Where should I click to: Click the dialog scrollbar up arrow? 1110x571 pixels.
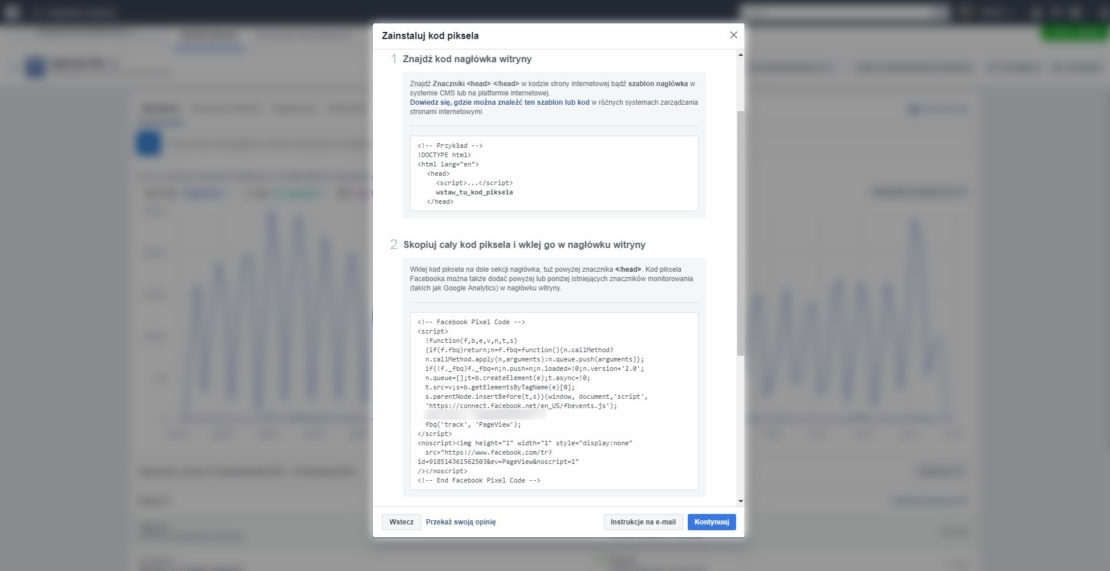click(740, 54)
